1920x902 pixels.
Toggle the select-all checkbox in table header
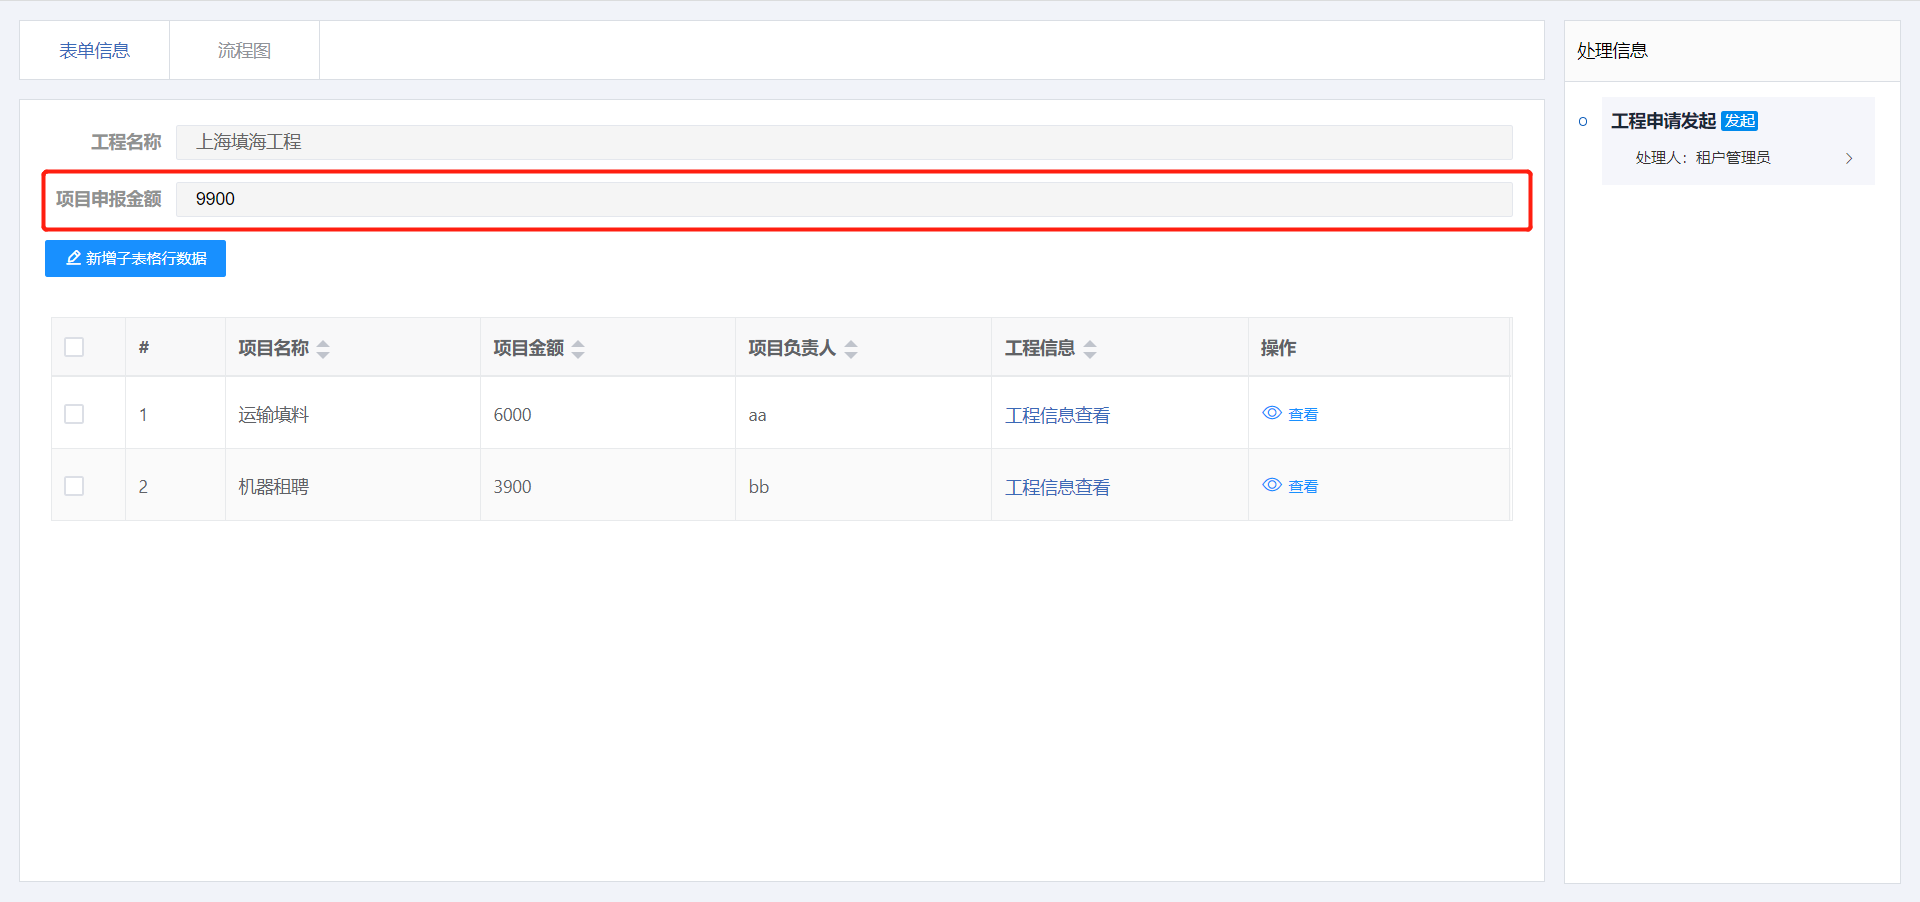(74, 347)
